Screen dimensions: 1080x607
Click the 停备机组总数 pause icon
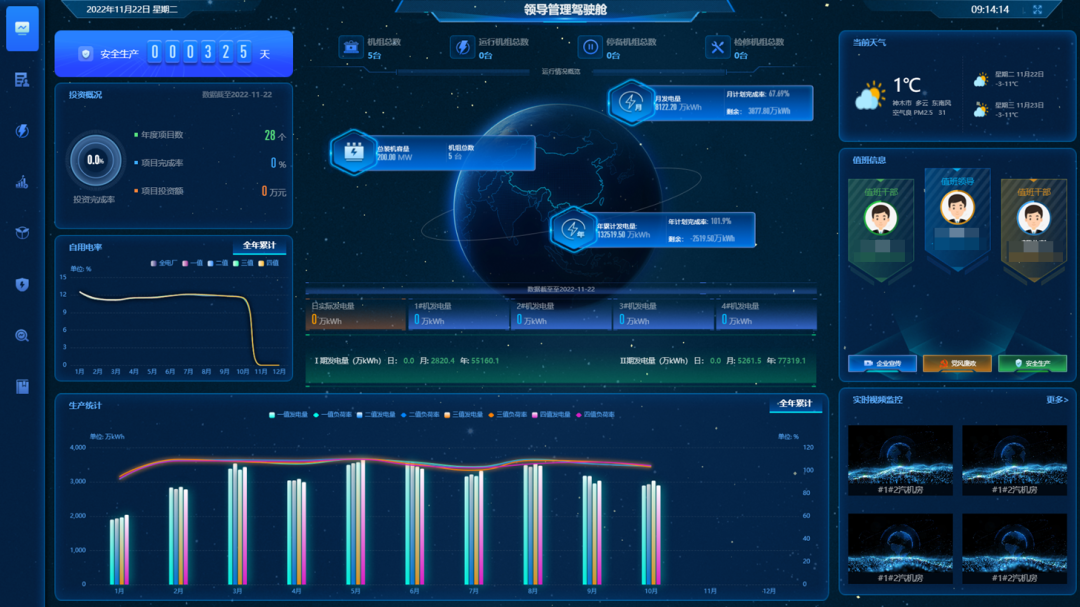[590, 47]
